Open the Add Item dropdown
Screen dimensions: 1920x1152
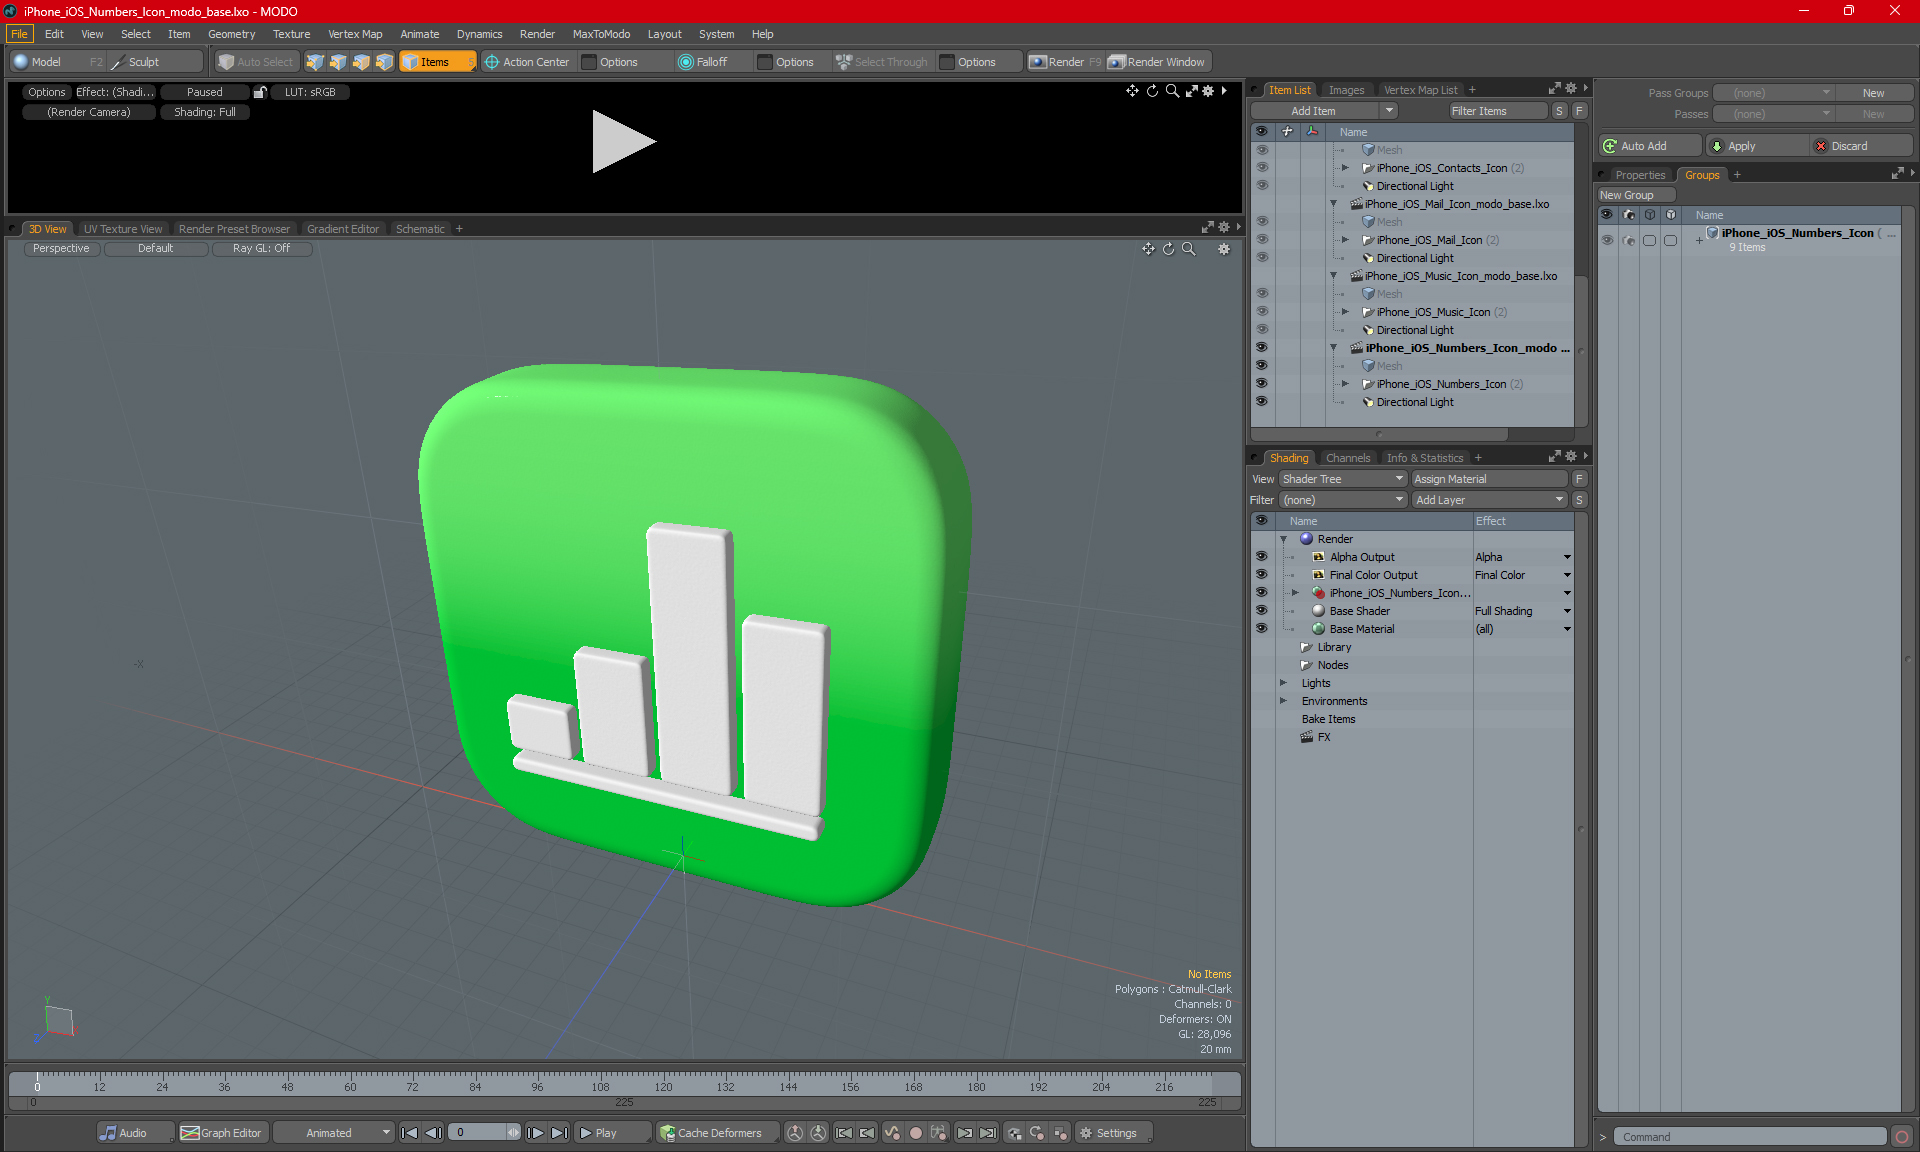(x=1324, y=111)
